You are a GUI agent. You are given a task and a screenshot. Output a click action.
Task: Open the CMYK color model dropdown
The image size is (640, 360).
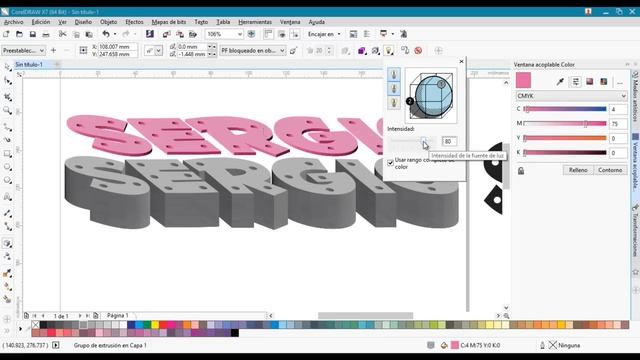pos(571,96)
